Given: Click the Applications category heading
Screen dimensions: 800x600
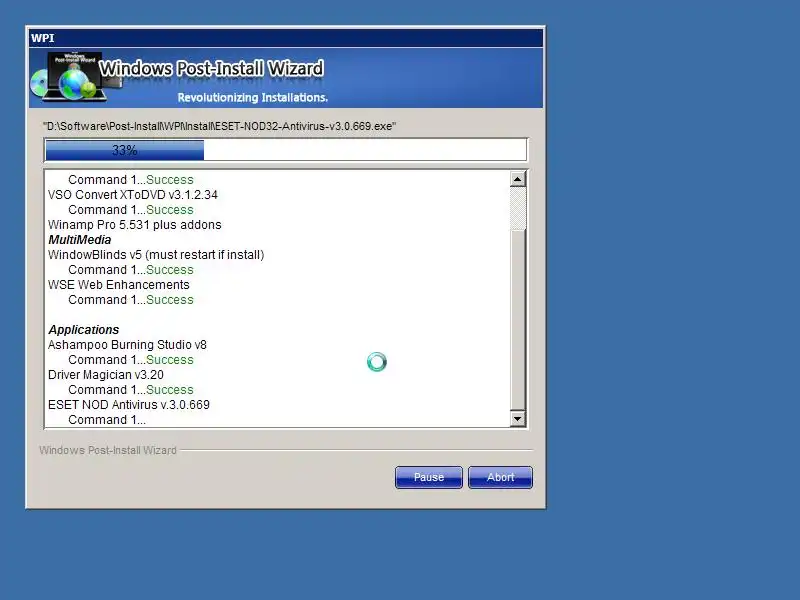Looking at the screenshot, I should [x=84, y=330].
